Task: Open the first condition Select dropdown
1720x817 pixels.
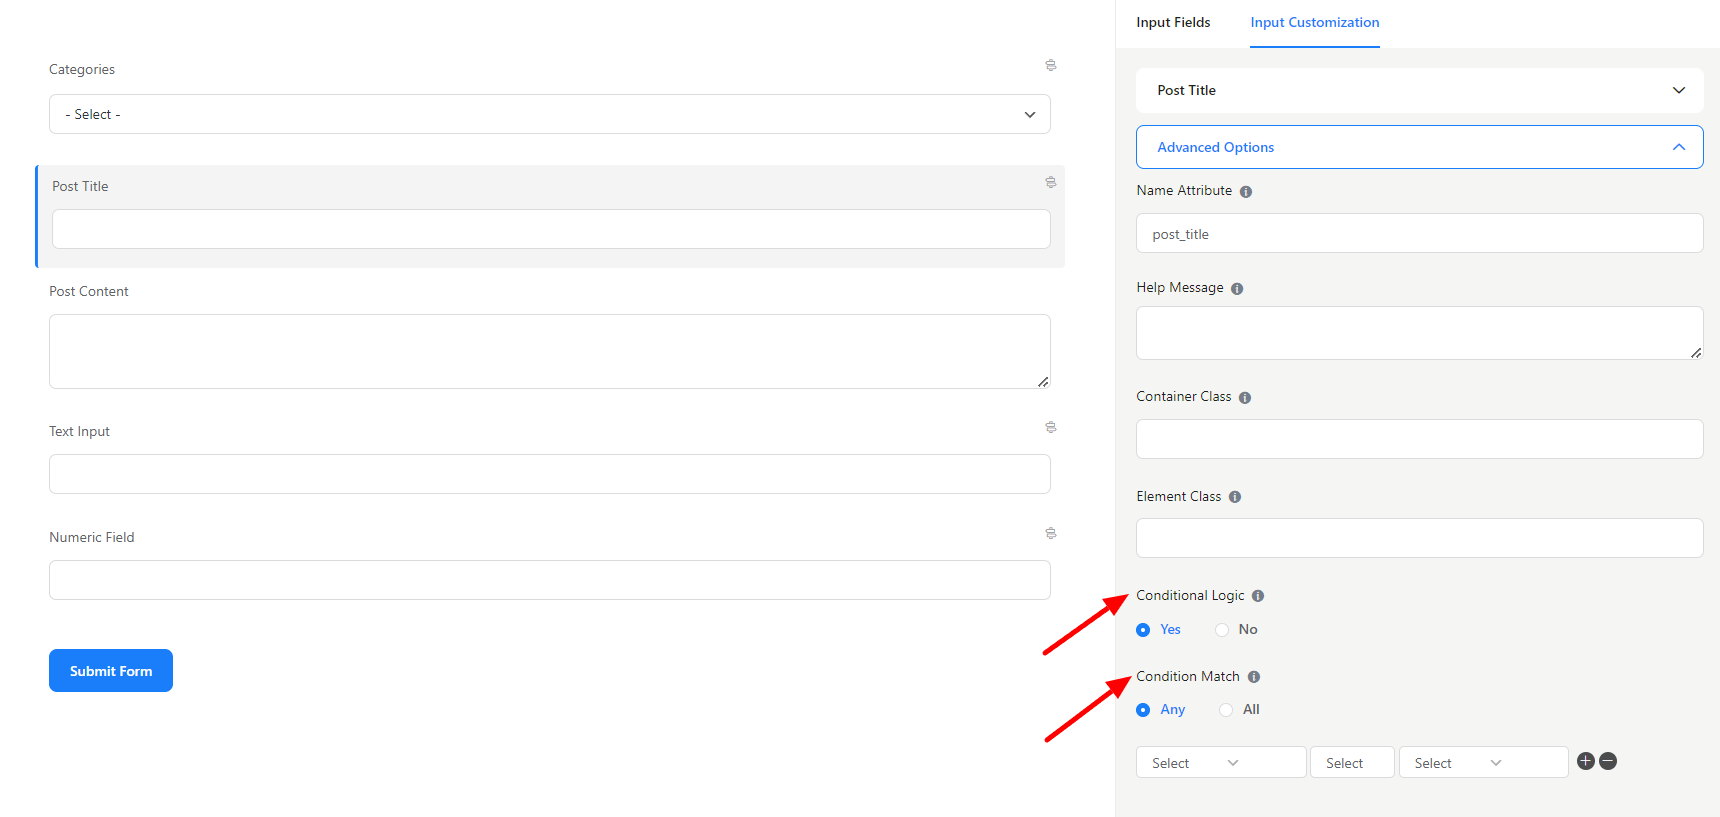Action: point(1220,763)
